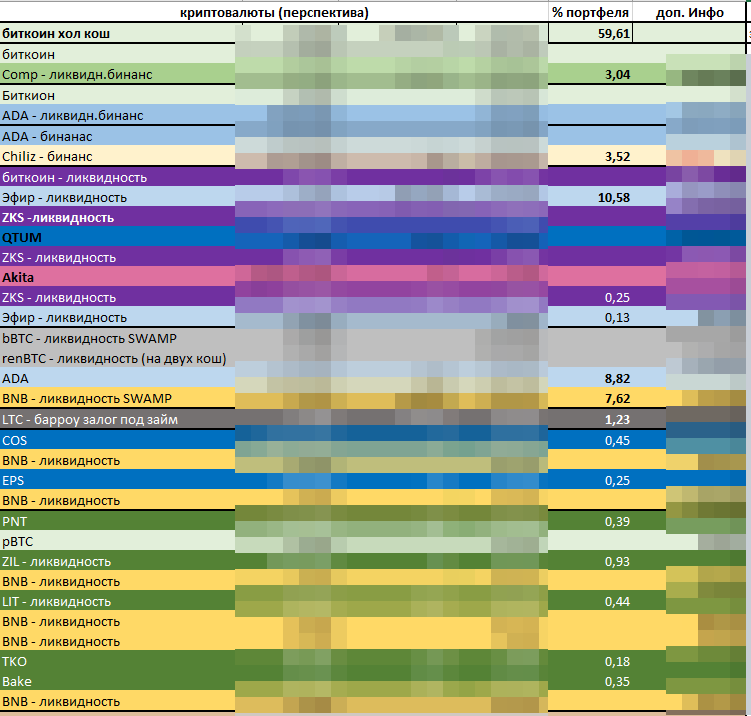Viewport: 751px width, 716px height.
Task: Select the 'EPS' cell
Action: 13,480
